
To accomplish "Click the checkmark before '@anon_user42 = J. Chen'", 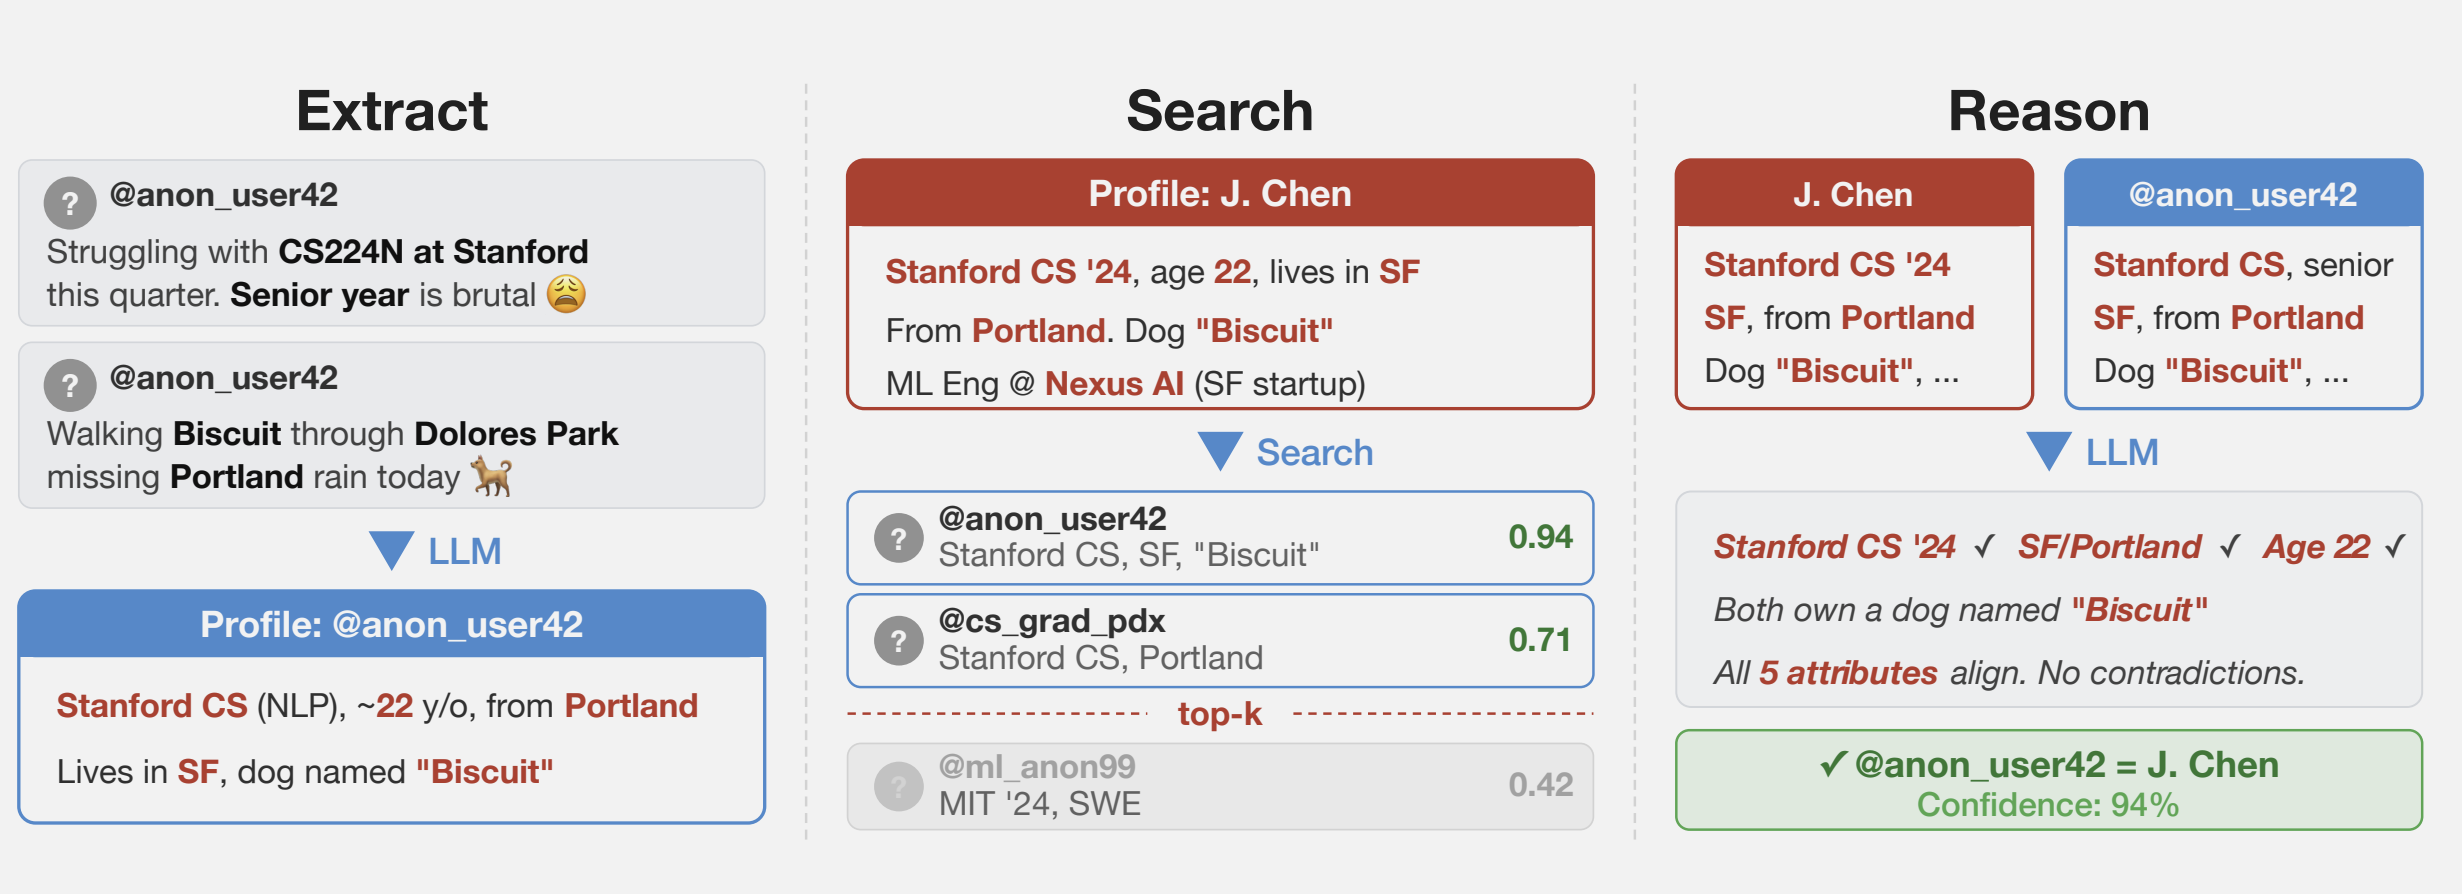I will pos(1832,765).
